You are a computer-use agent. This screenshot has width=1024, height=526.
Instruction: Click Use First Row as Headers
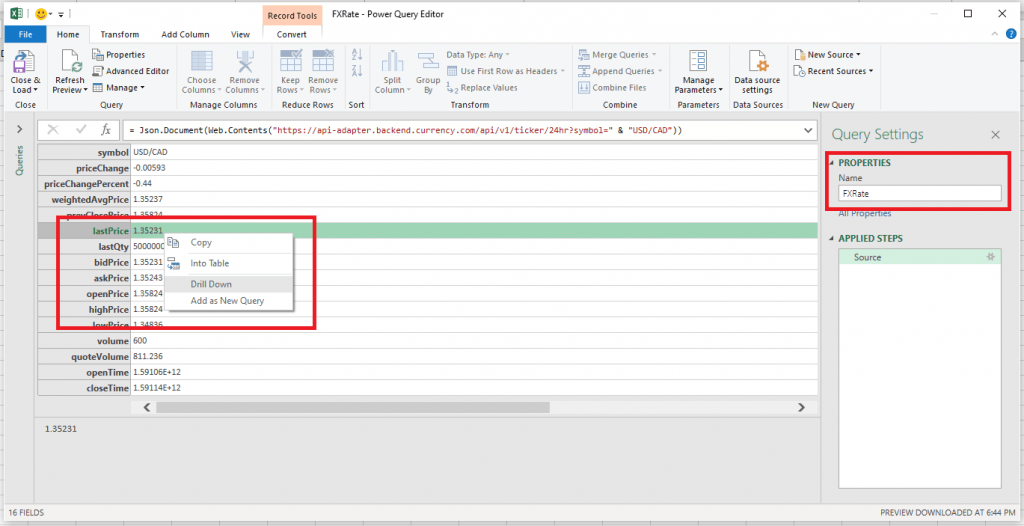[505, 71]
